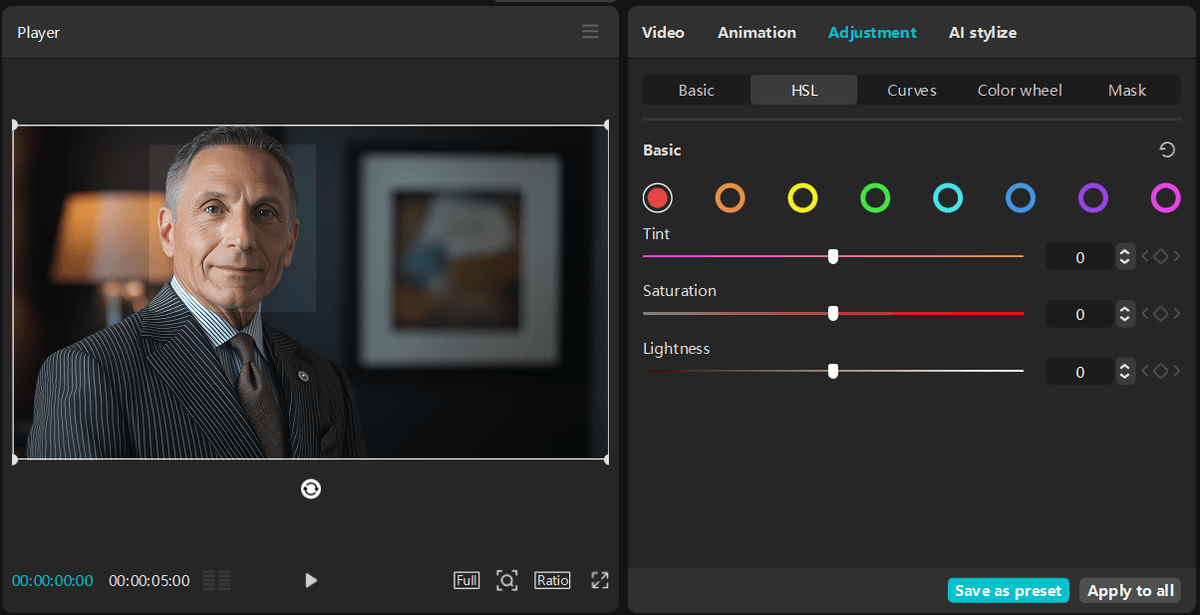Click the Apply to all button

pyautogui.click(x=1130, y=590)
